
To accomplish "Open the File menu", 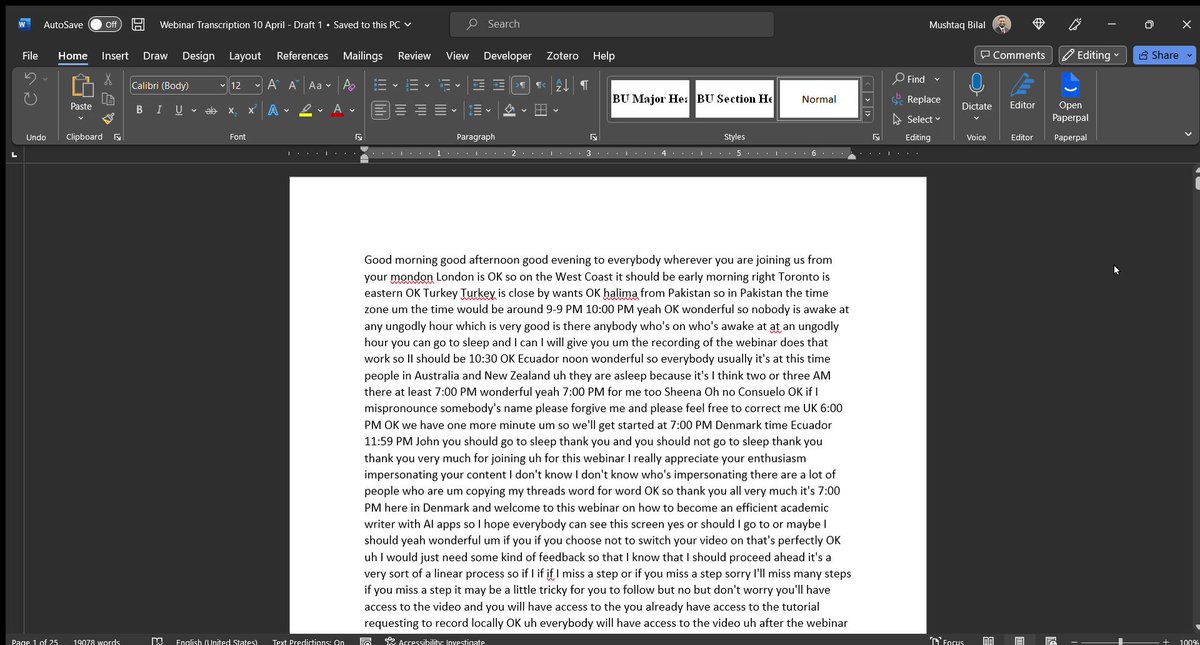I will [x=30, y=56].
